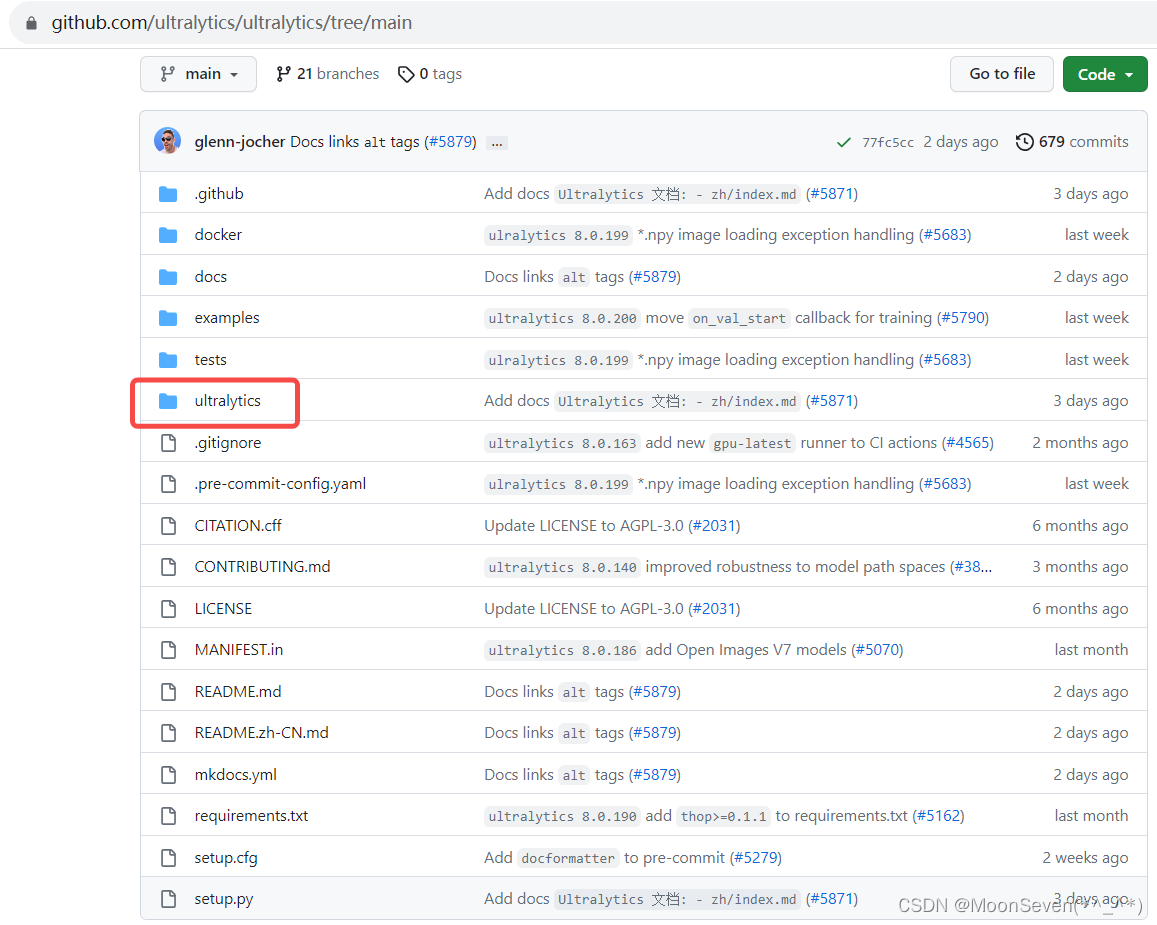1157x925 pixels.
Task: Open PR #5162 link in requirements.txt row
Action: [939, 816]
